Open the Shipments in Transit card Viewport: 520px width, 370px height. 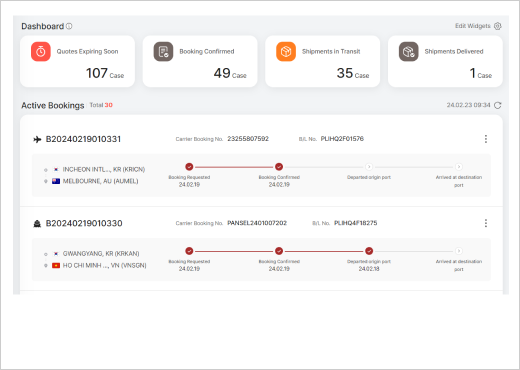[x=323, y=61]
